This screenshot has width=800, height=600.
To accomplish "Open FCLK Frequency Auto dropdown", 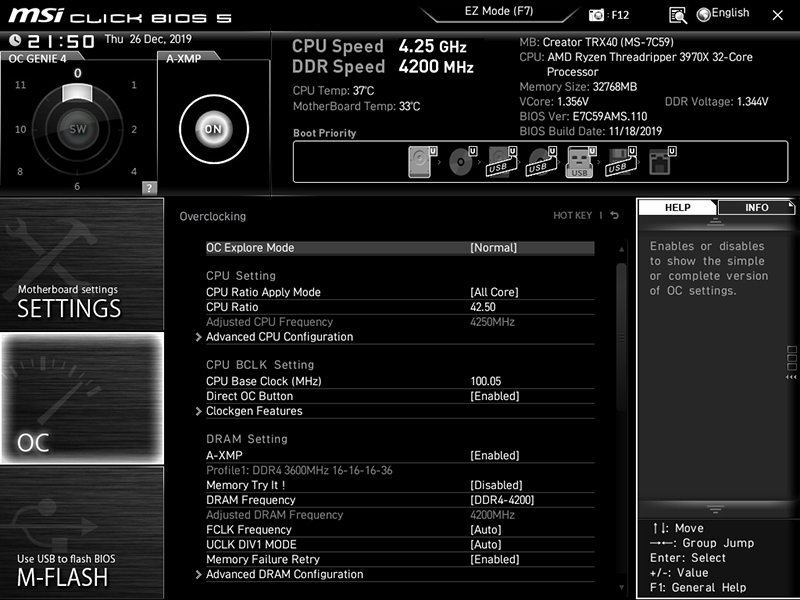I will coord(486,530).
